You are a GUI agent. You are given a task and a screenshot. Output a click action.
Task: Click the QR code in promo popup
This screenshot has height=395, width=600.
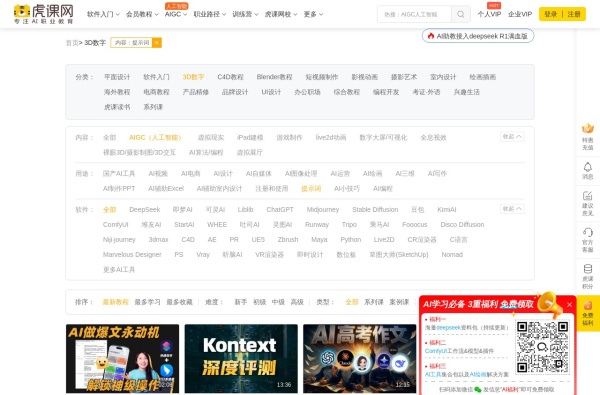(x=542, y=347)
